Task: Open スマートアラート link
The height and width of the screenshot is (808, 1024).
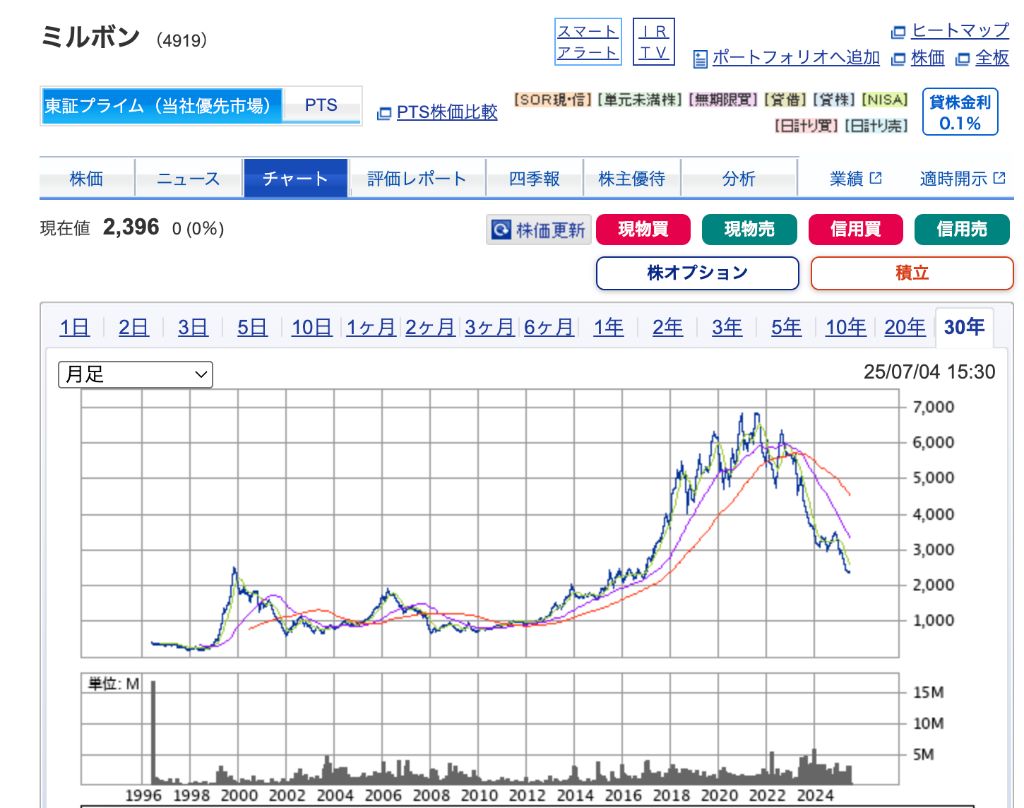Action: [x=588, y=42]
